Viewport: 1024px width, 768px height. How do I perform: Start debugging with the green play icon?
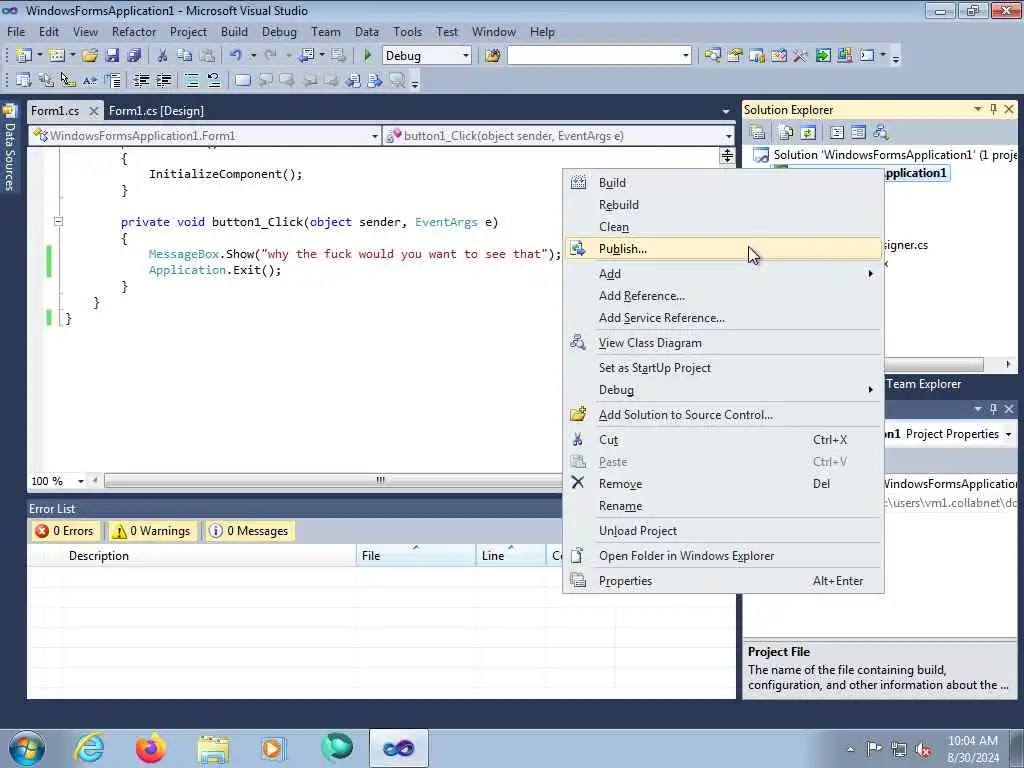click(367, 56)
